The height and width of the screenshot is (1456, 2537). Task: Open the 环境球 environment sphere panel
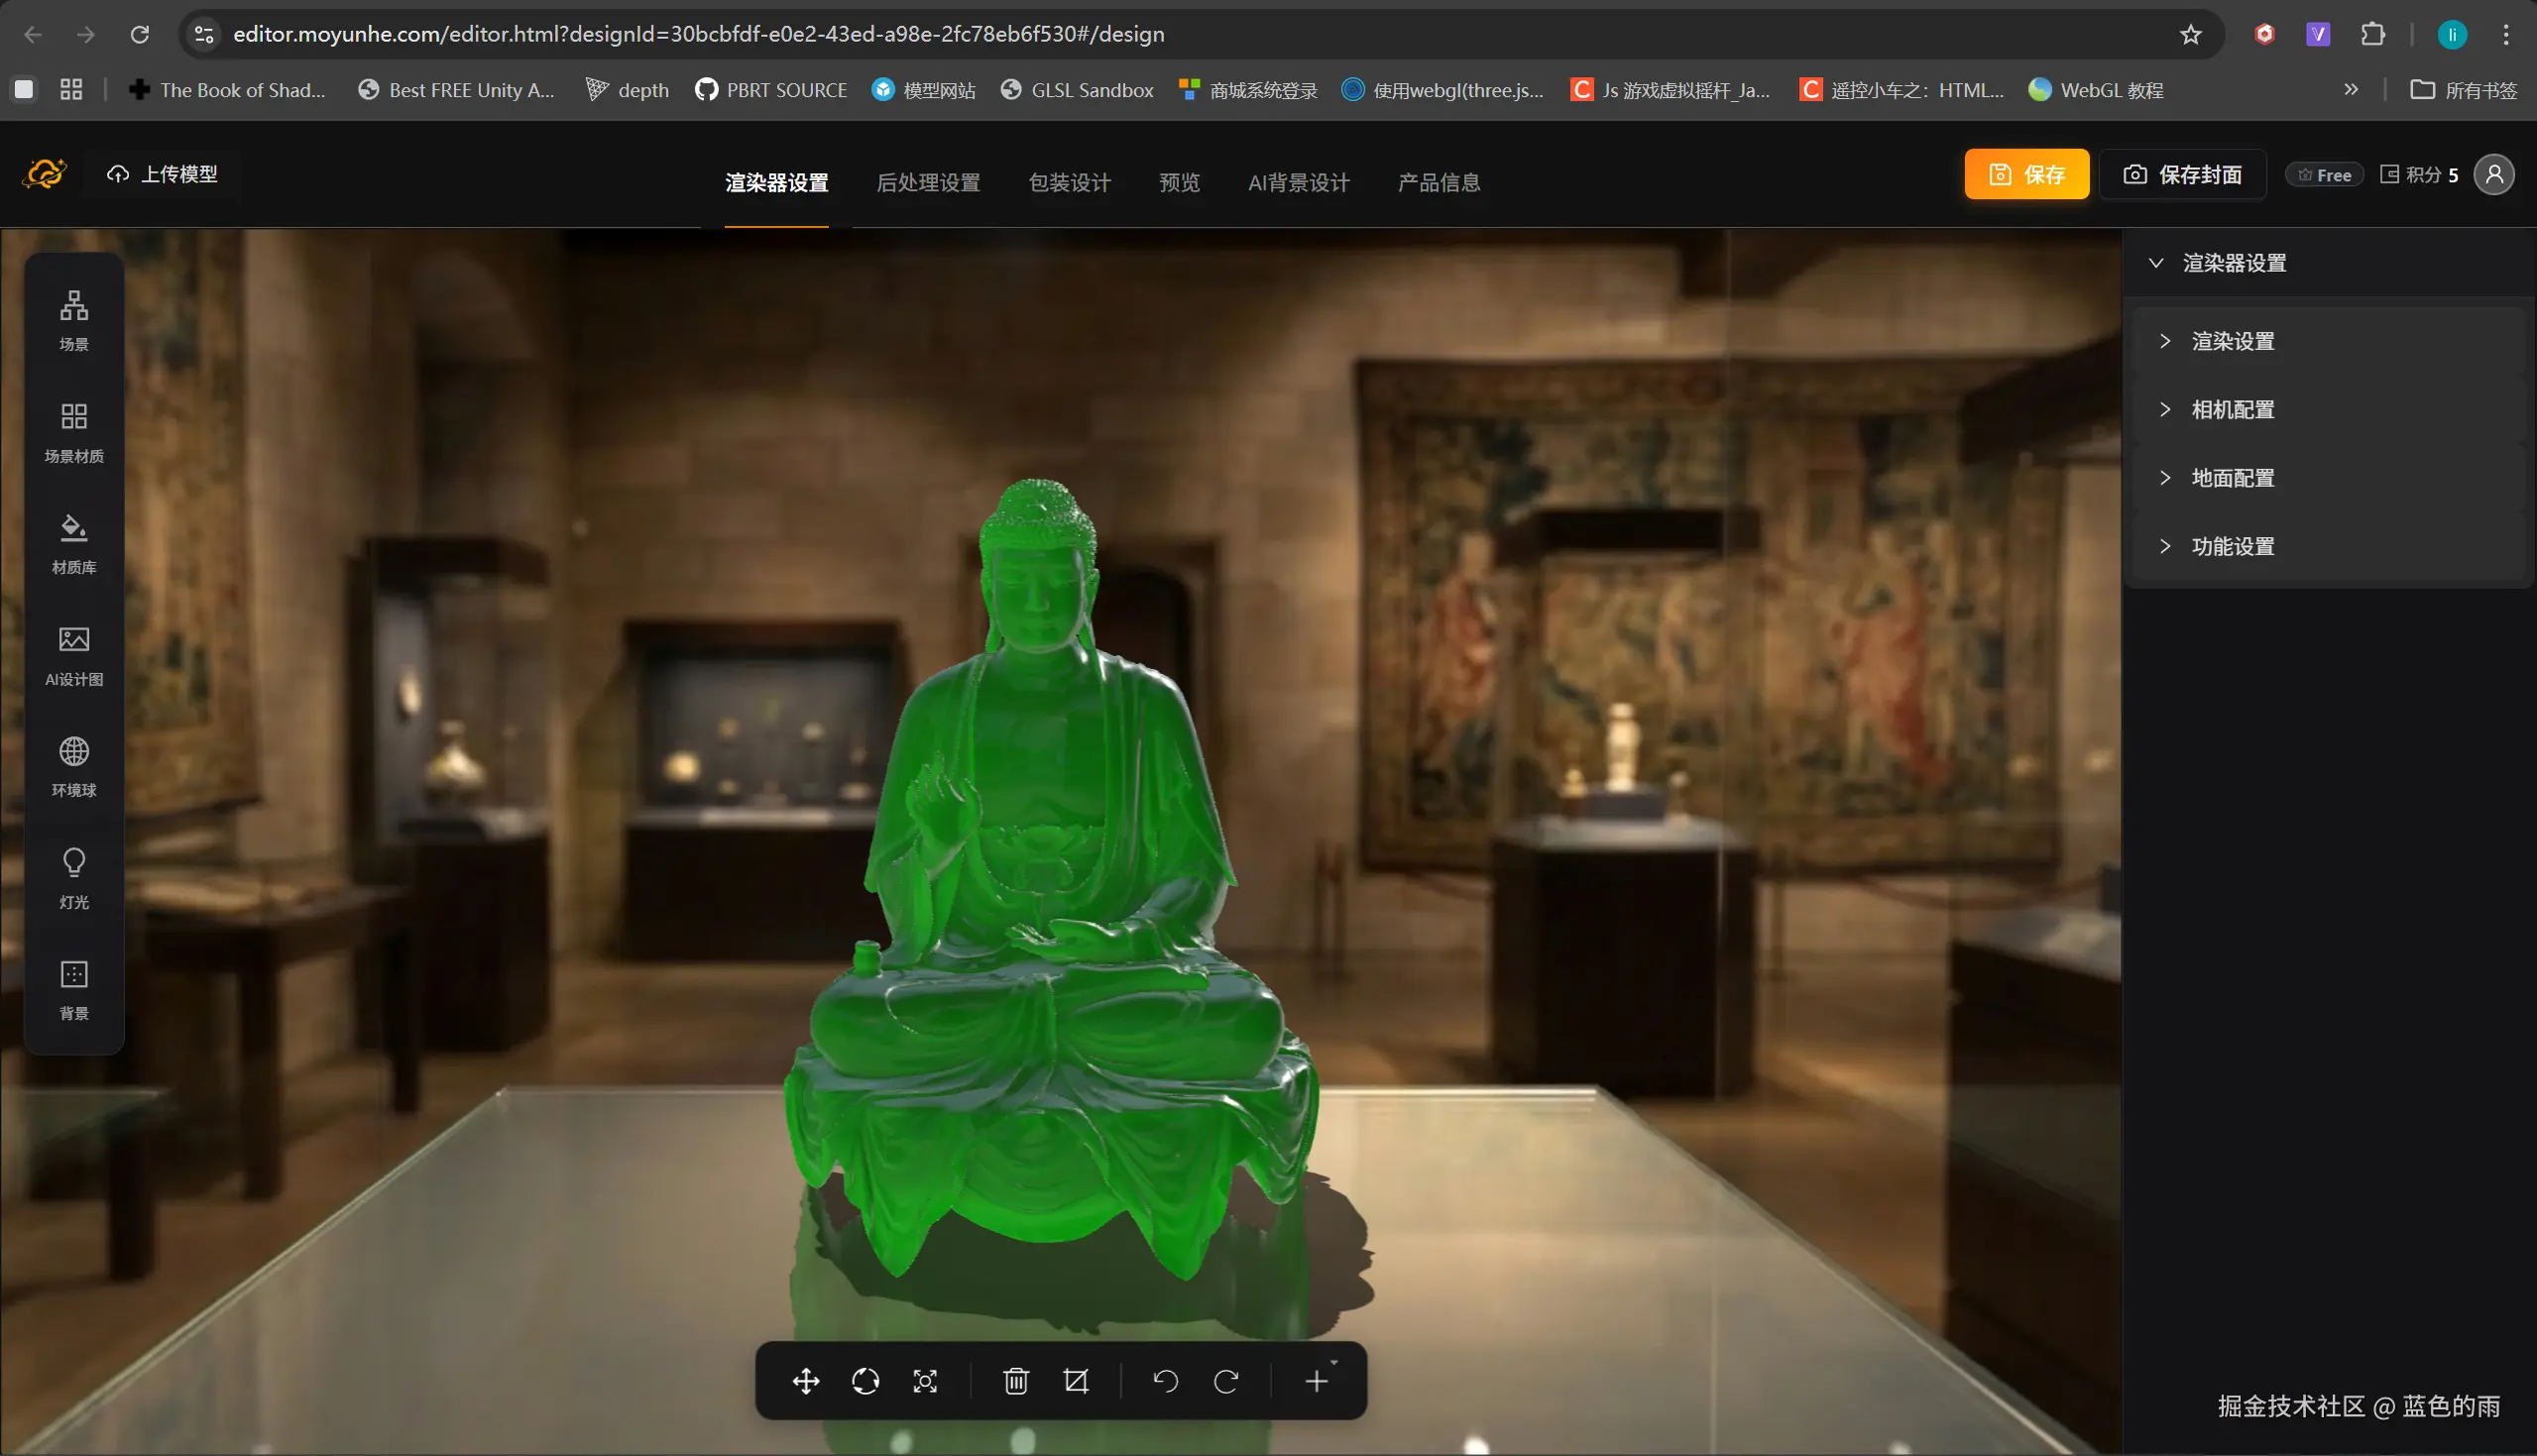74,765
